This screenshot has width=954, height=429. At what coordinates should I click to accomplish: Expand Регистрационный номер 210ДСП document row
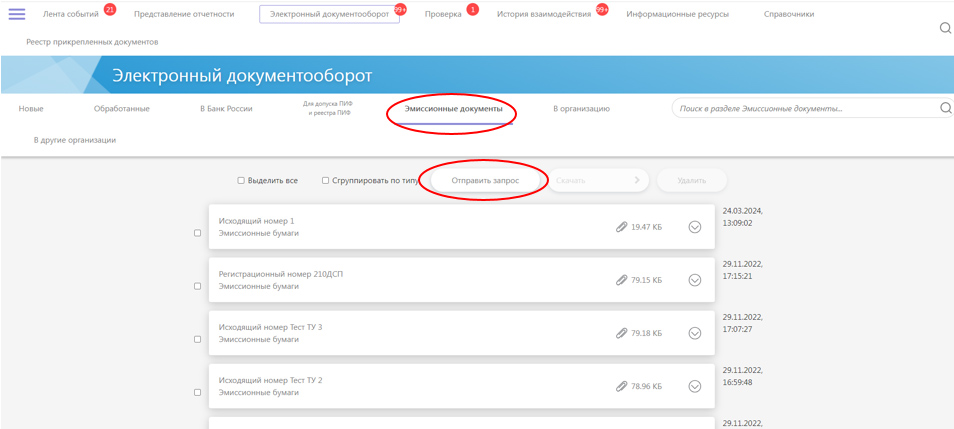695,280
